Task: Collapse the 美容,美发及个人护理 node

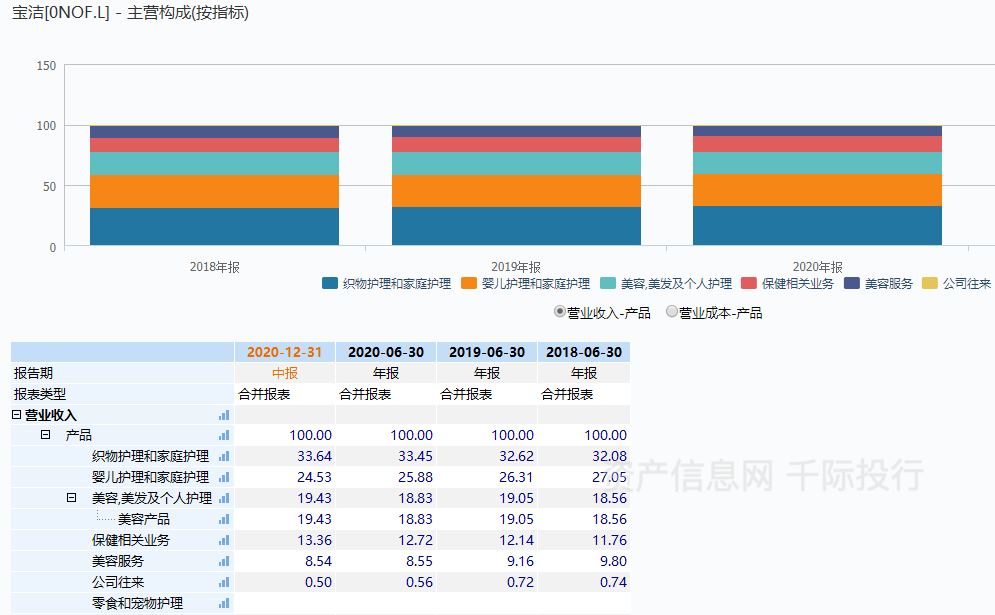Action: pos(72,498)
